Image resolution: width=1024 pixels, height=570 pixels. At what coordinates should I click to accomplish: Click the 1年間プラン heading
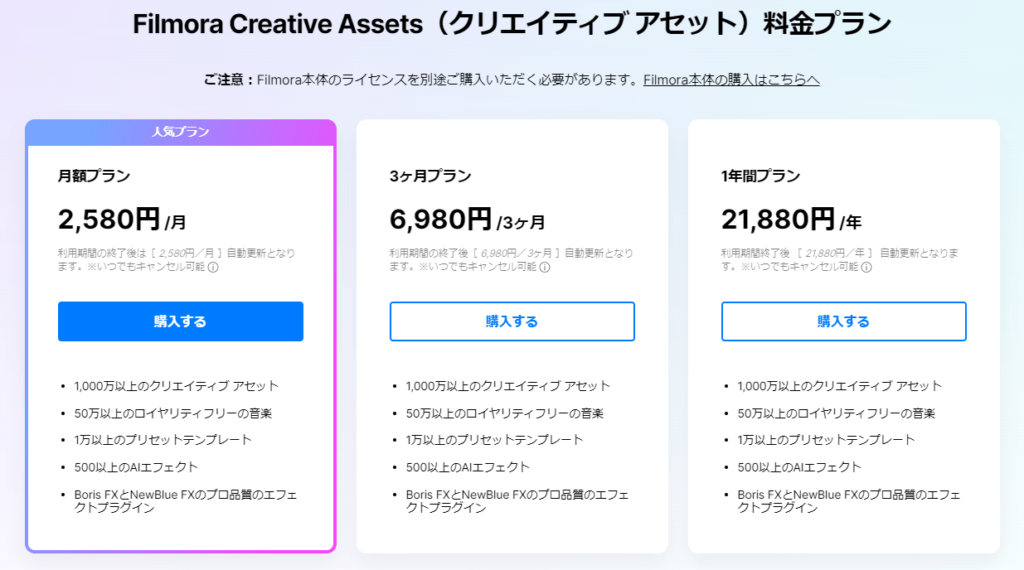pyautogui.click(x=760, y=176)
